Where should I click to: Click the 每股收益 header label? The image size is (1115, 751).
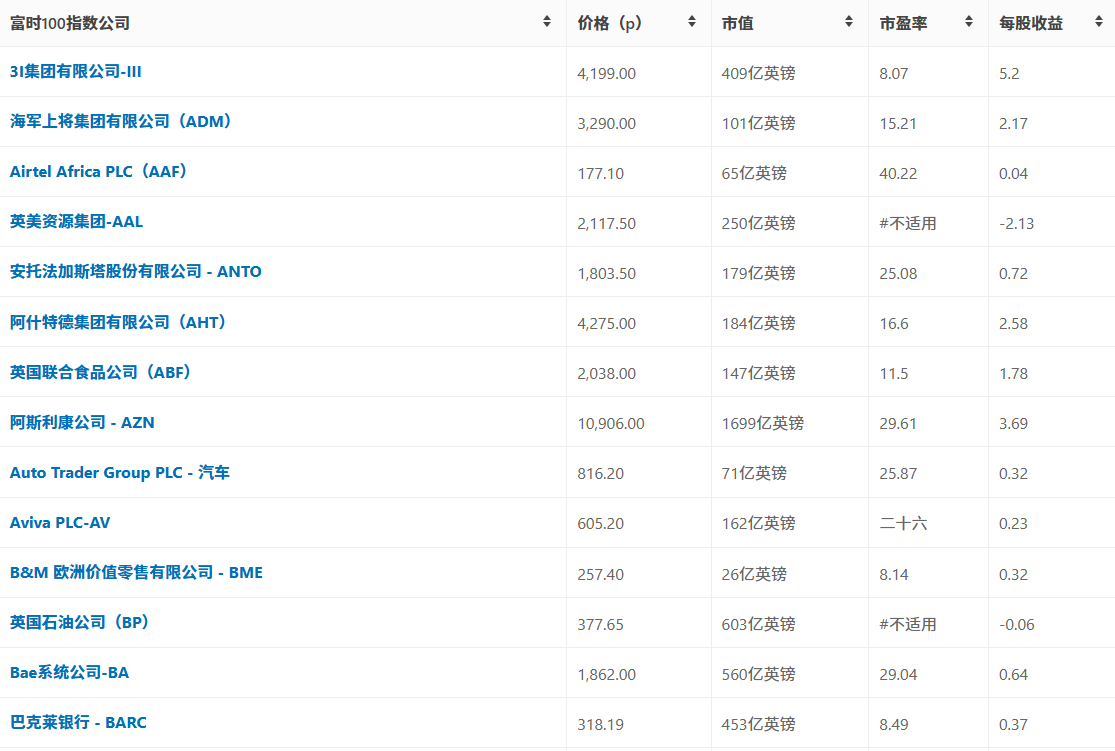[1031, 23]
